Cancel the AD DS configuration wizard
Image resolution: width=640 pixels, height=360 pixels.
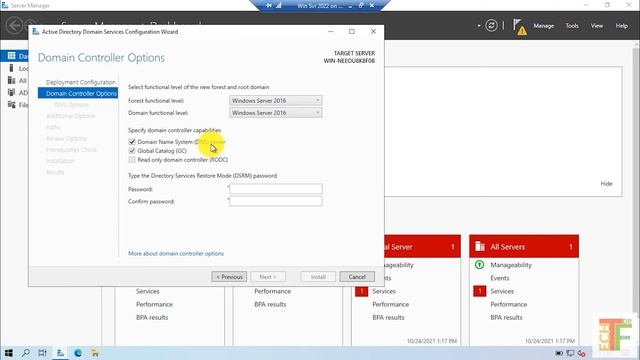pos(357,277)
